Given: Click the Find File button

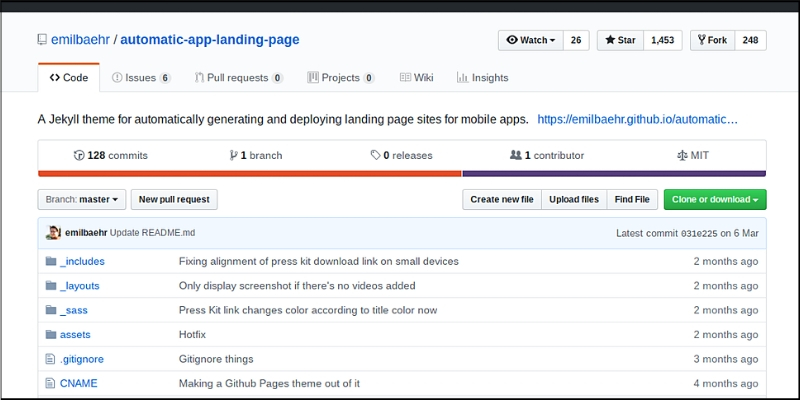Looking at the screenshot, I should coord(632,199).
